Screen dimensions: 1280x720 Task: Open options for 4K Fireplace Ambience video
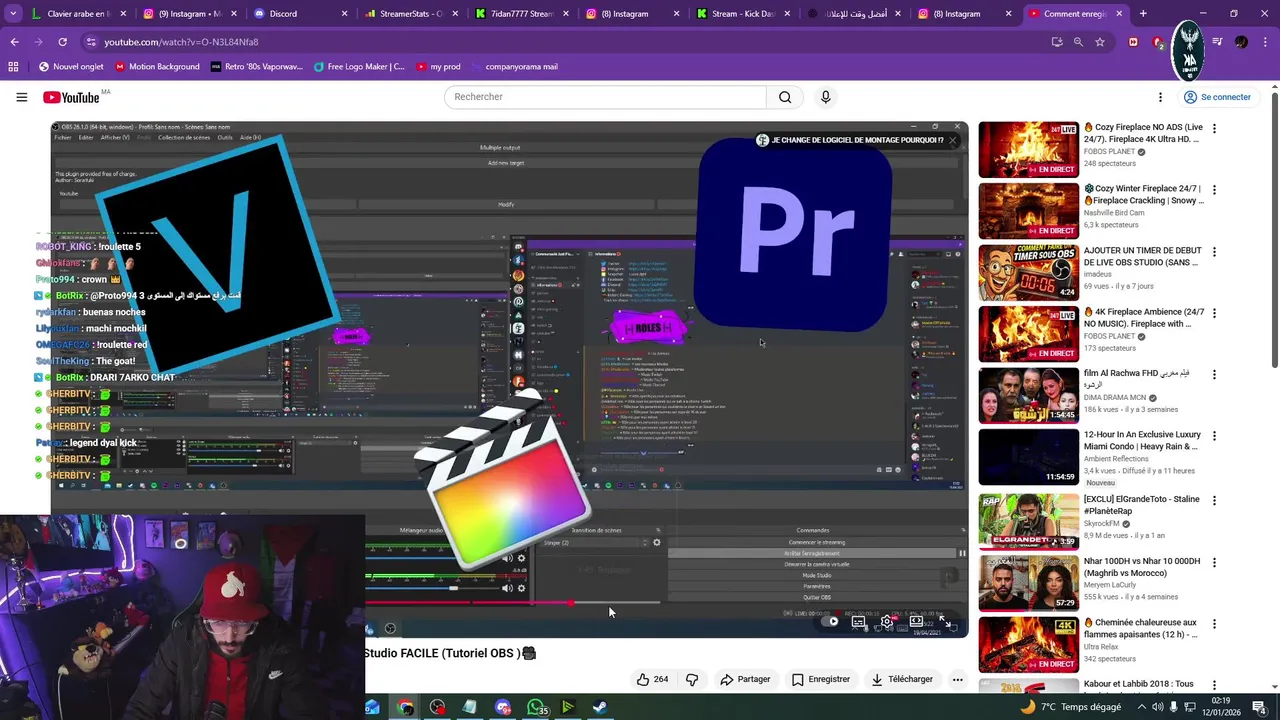[1214, 313]
